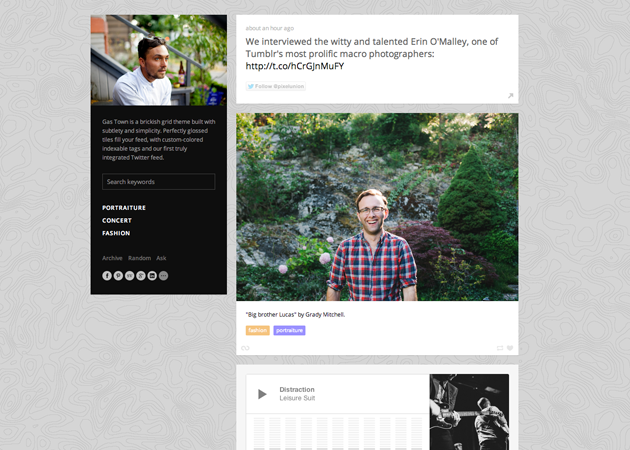The width and height of the screenshot is (630, 450).
Task: Select the Portraiture category in sidebar
Action: coord(124,208)
